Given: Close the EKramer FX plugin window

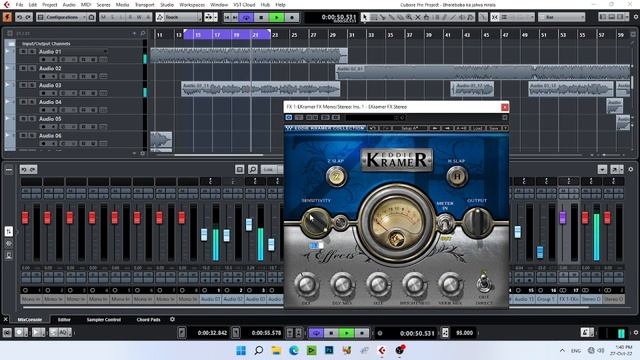Looking at the screenshot, I should tap(504, 107).
